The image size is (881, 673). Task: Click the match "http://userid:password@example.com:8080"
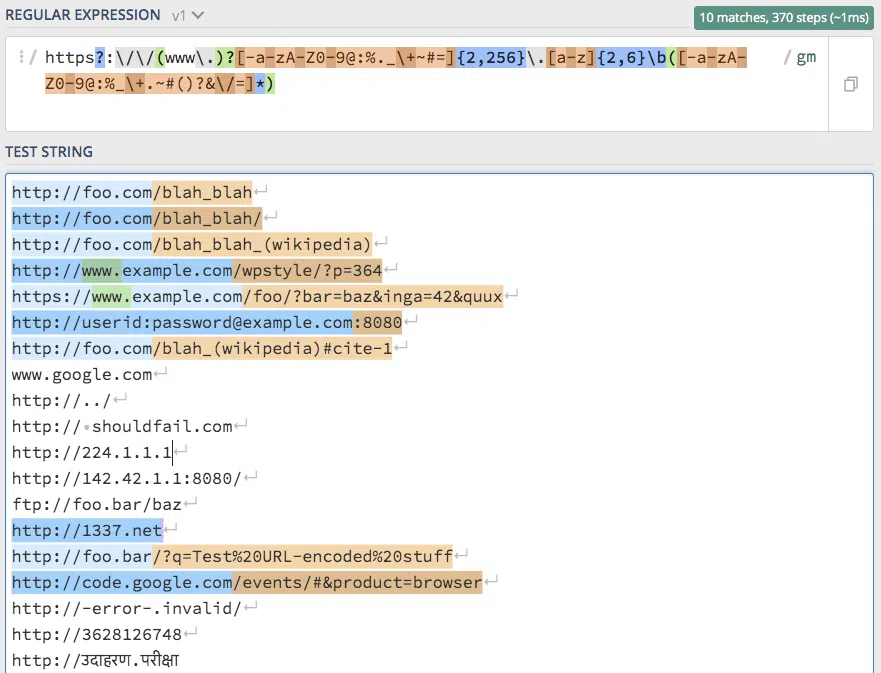[x=207, y=322]
